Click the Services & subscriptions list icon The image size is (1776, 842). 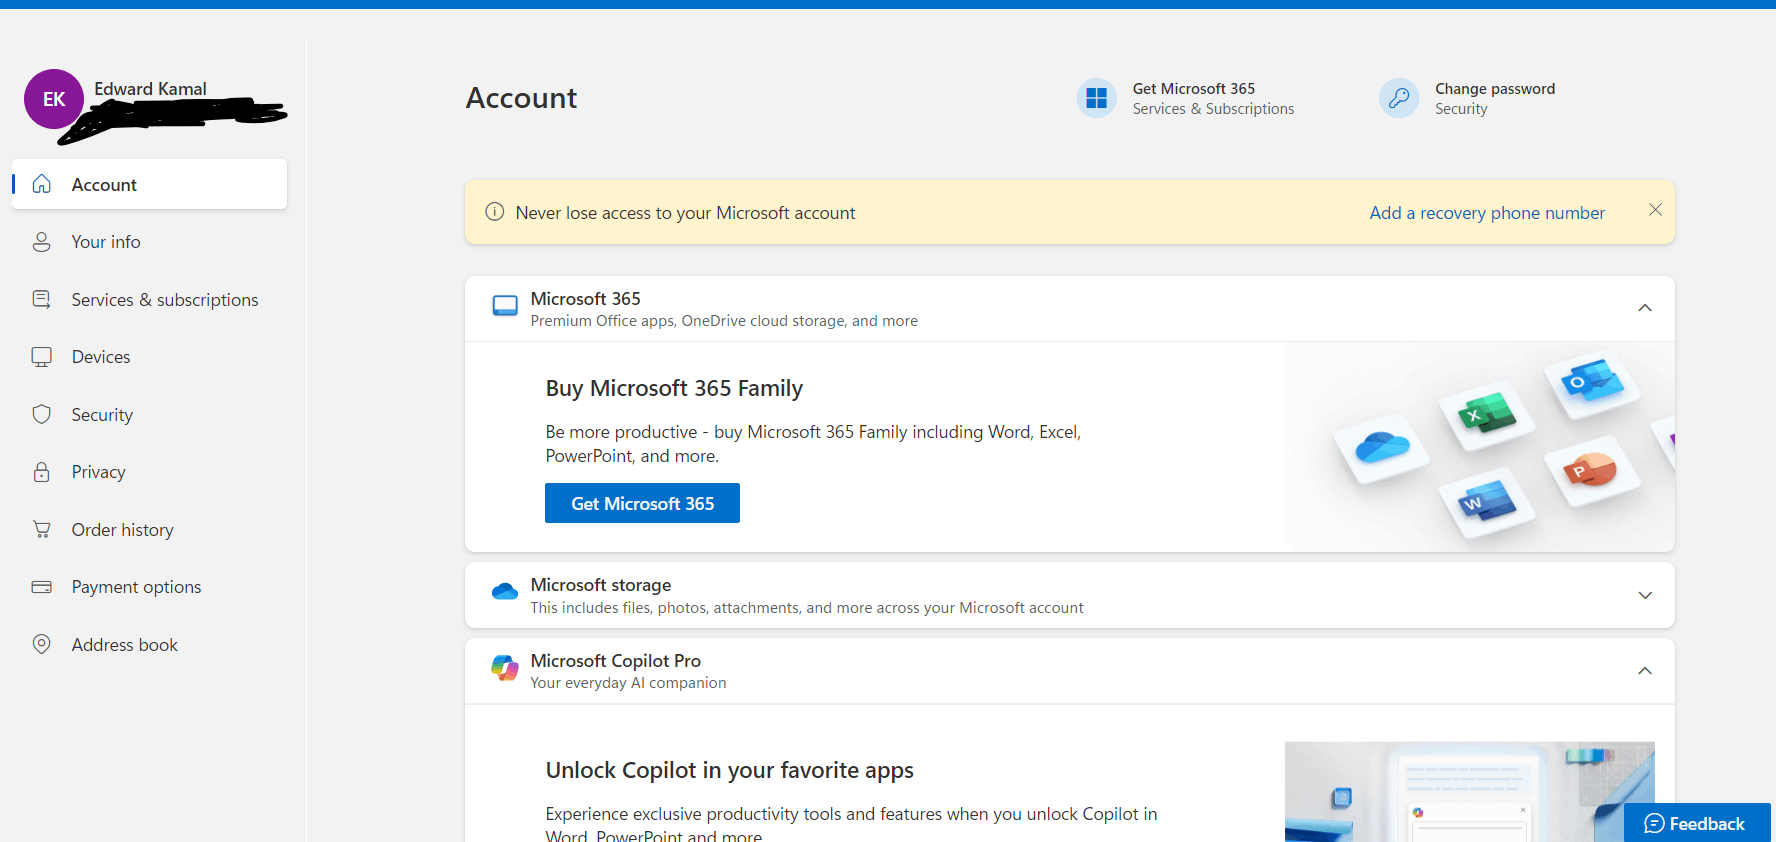[41, 299]
